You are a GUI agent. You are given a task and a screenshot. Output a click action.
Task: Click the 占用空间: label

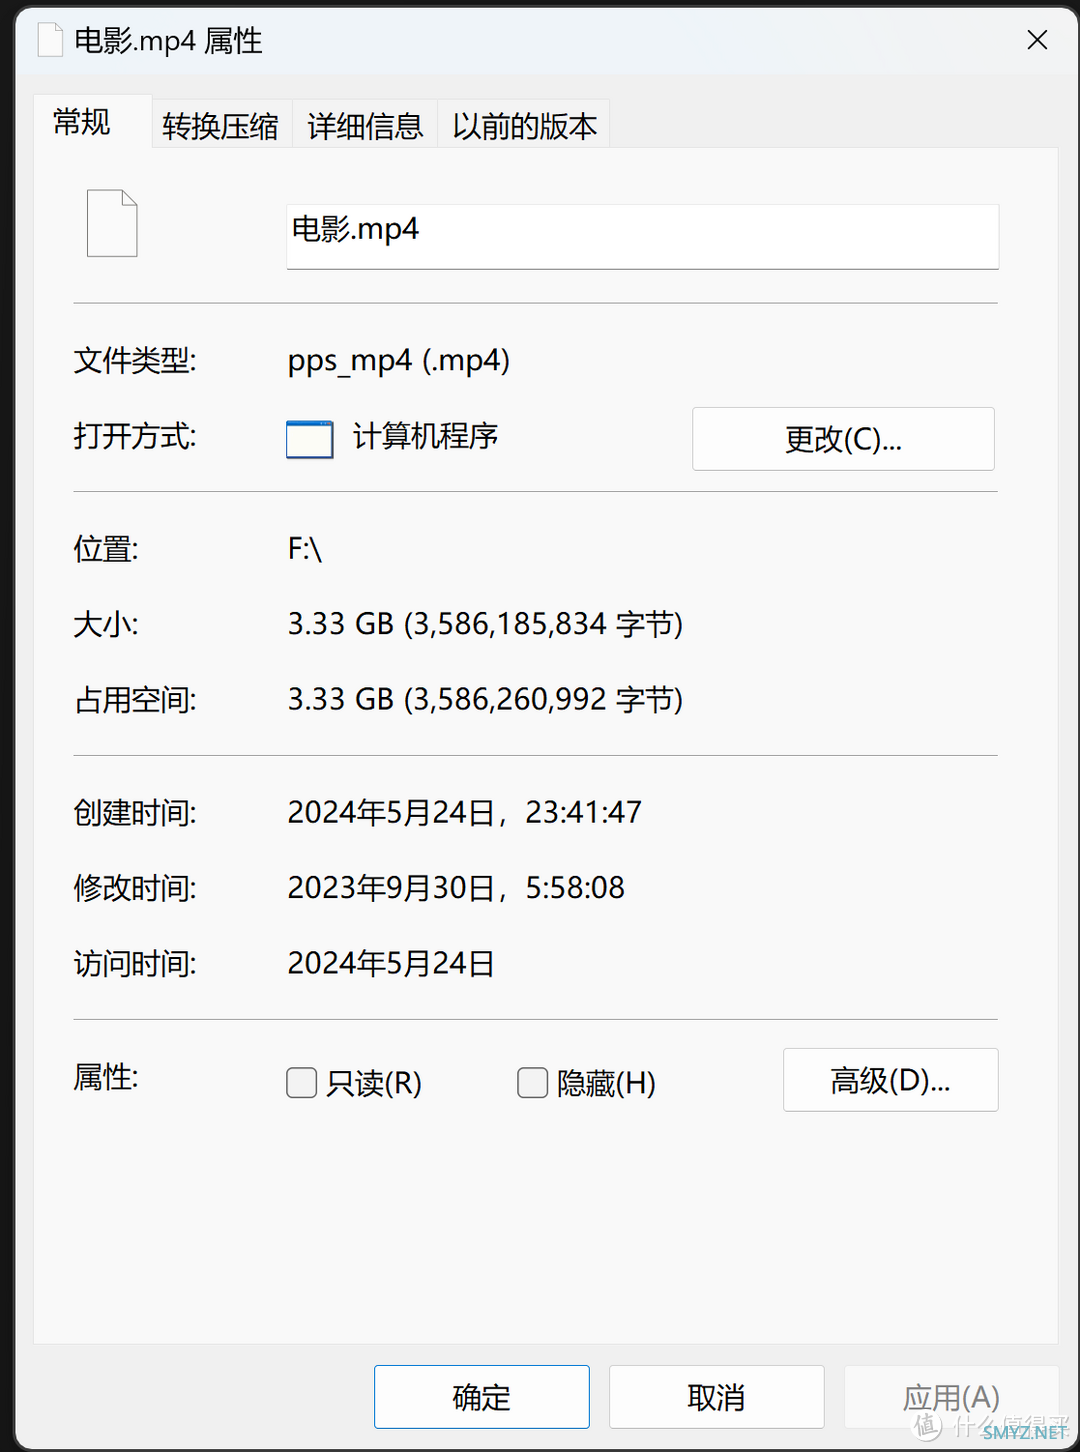135,700
